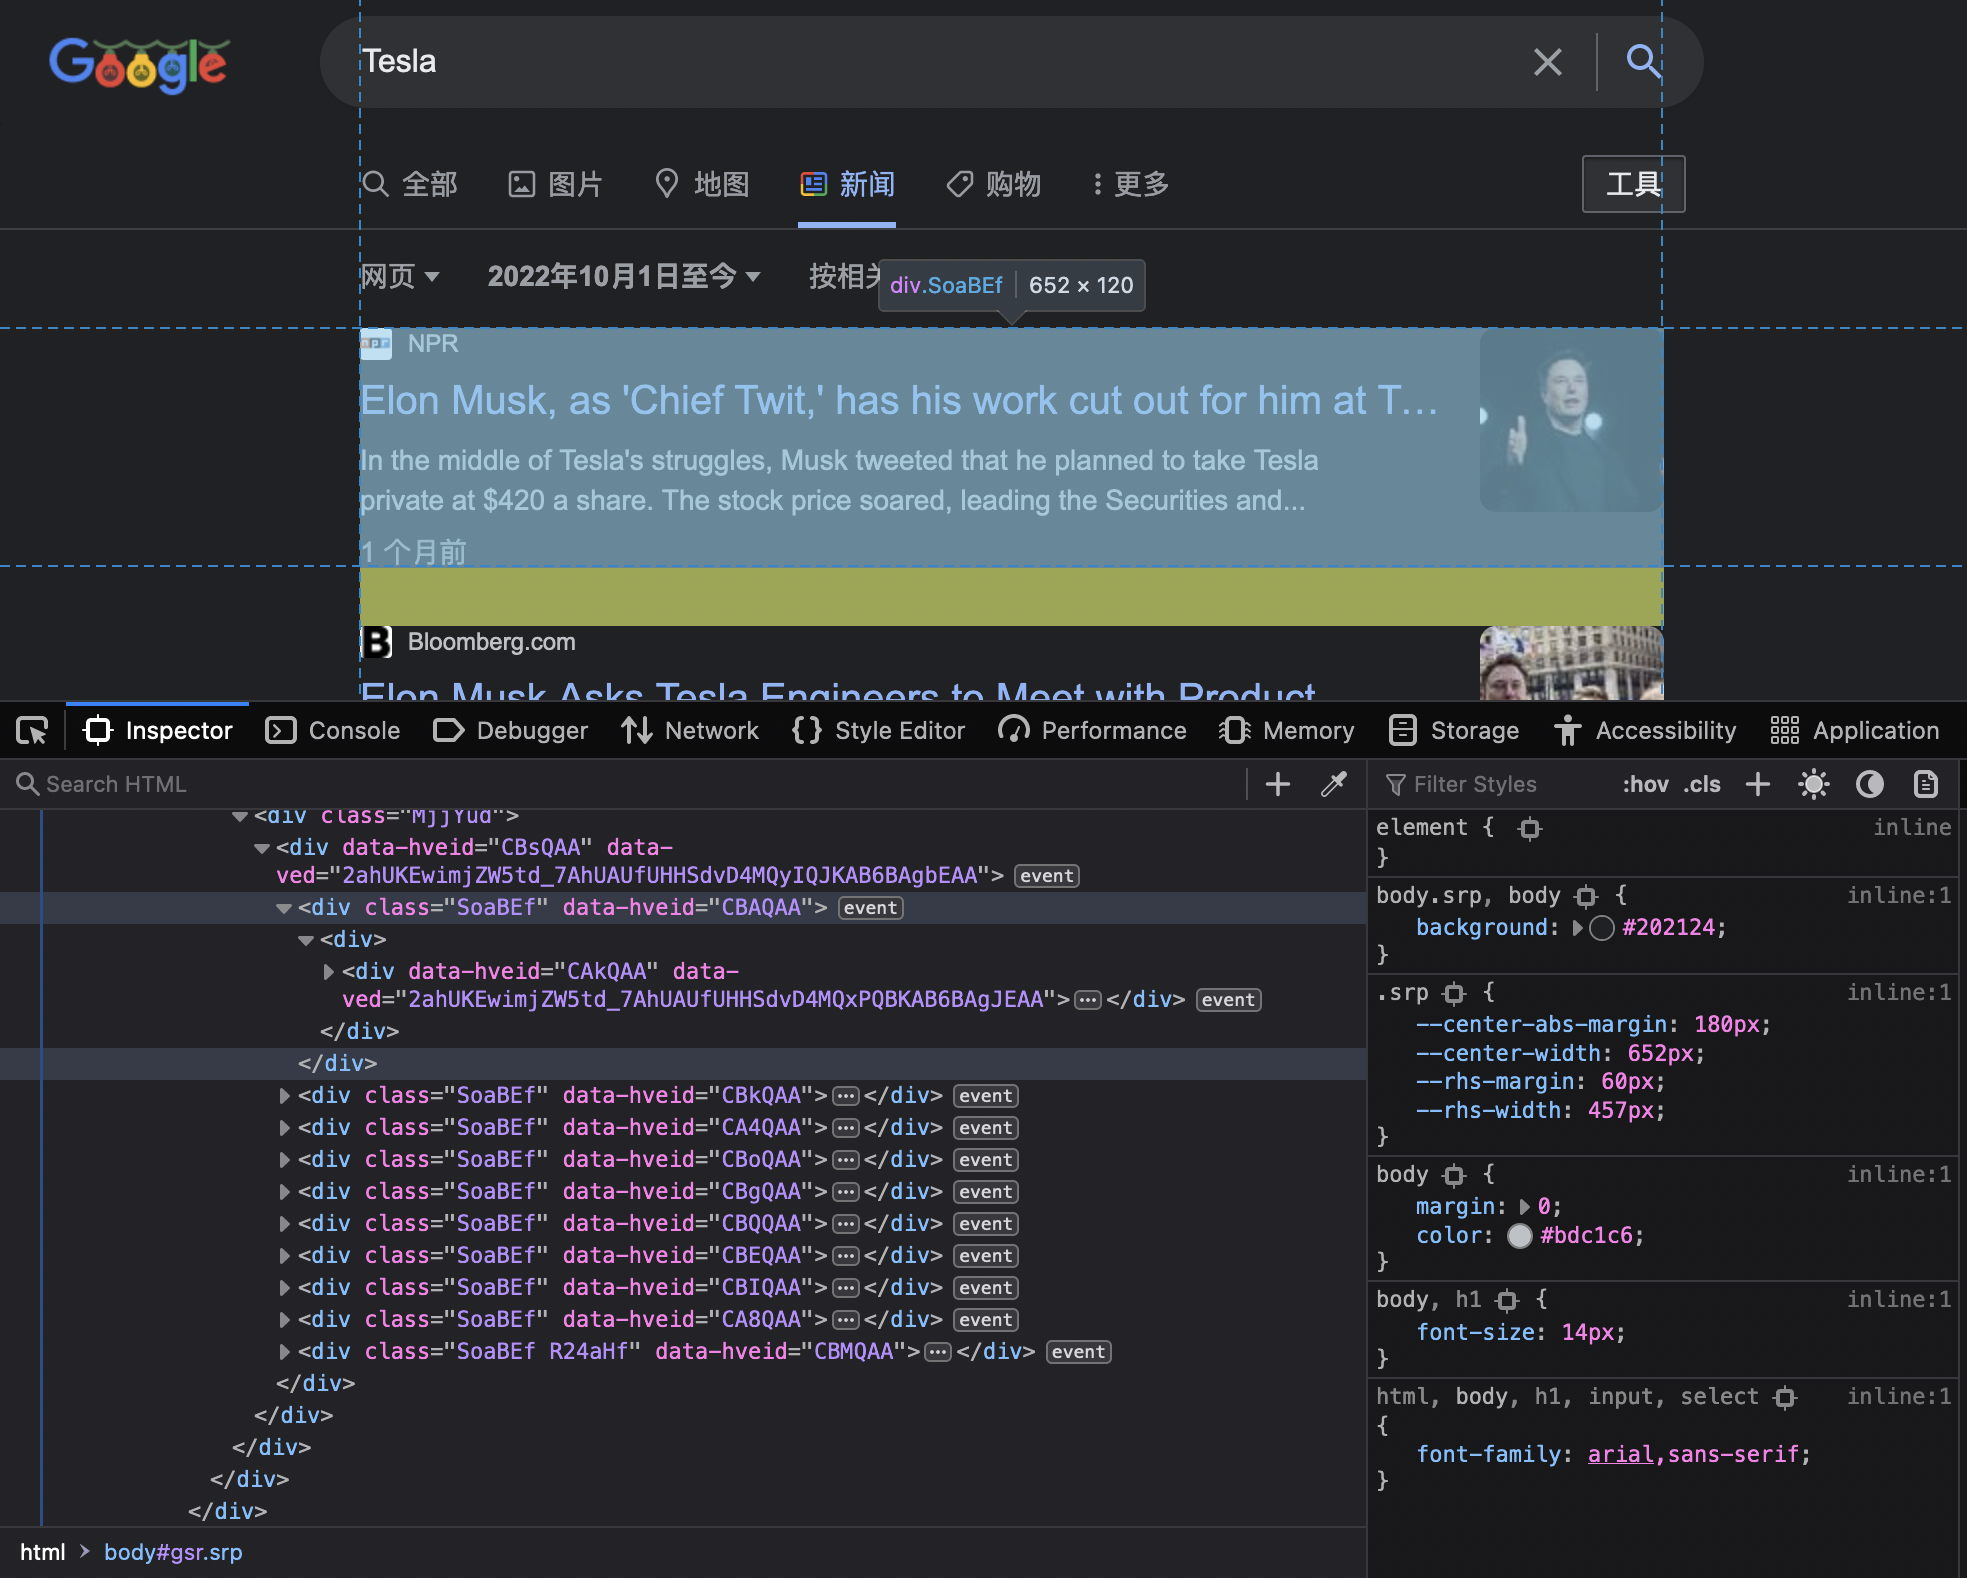Open the 更多 more menu

[1131, 184]
